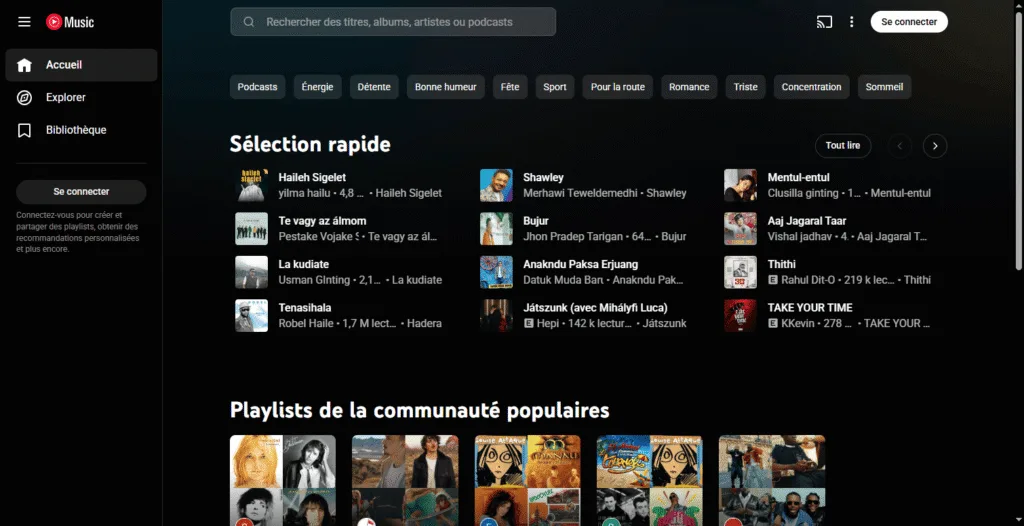Screen dimensions: 1024x526
Task: Play TAKE YOUR TIME thumbnail
Action: tap(741, 316)
